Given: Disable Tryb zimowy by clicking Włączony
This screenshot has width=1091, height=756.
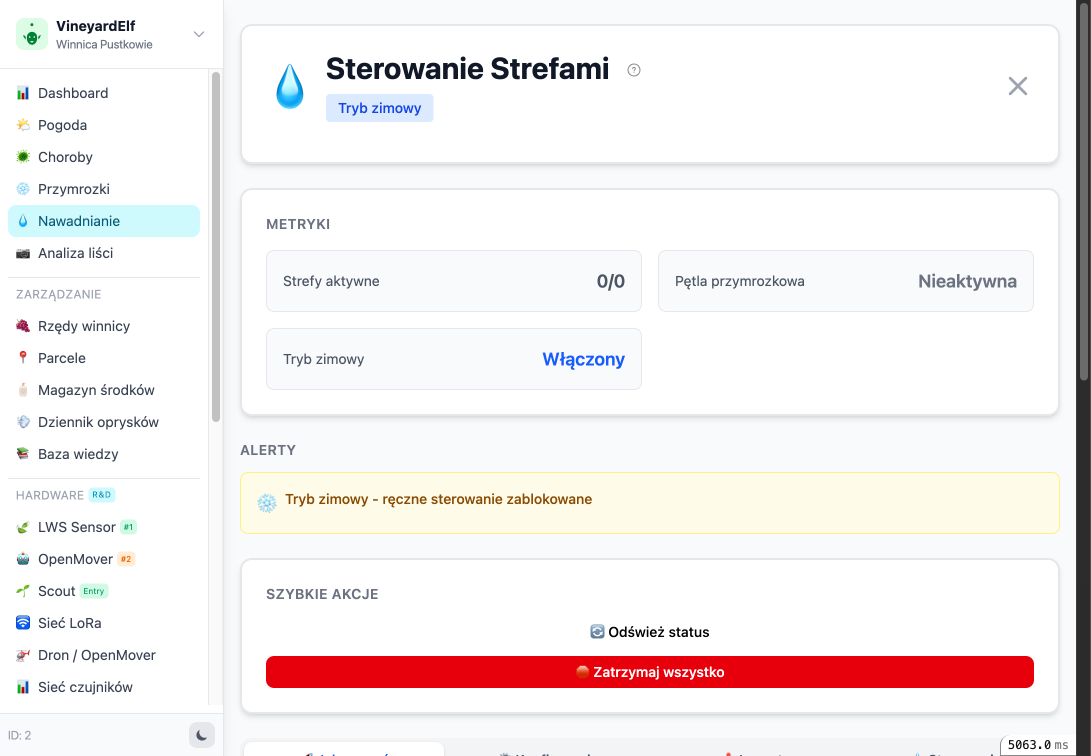Looking at the screenshot, I should (584, 358).
